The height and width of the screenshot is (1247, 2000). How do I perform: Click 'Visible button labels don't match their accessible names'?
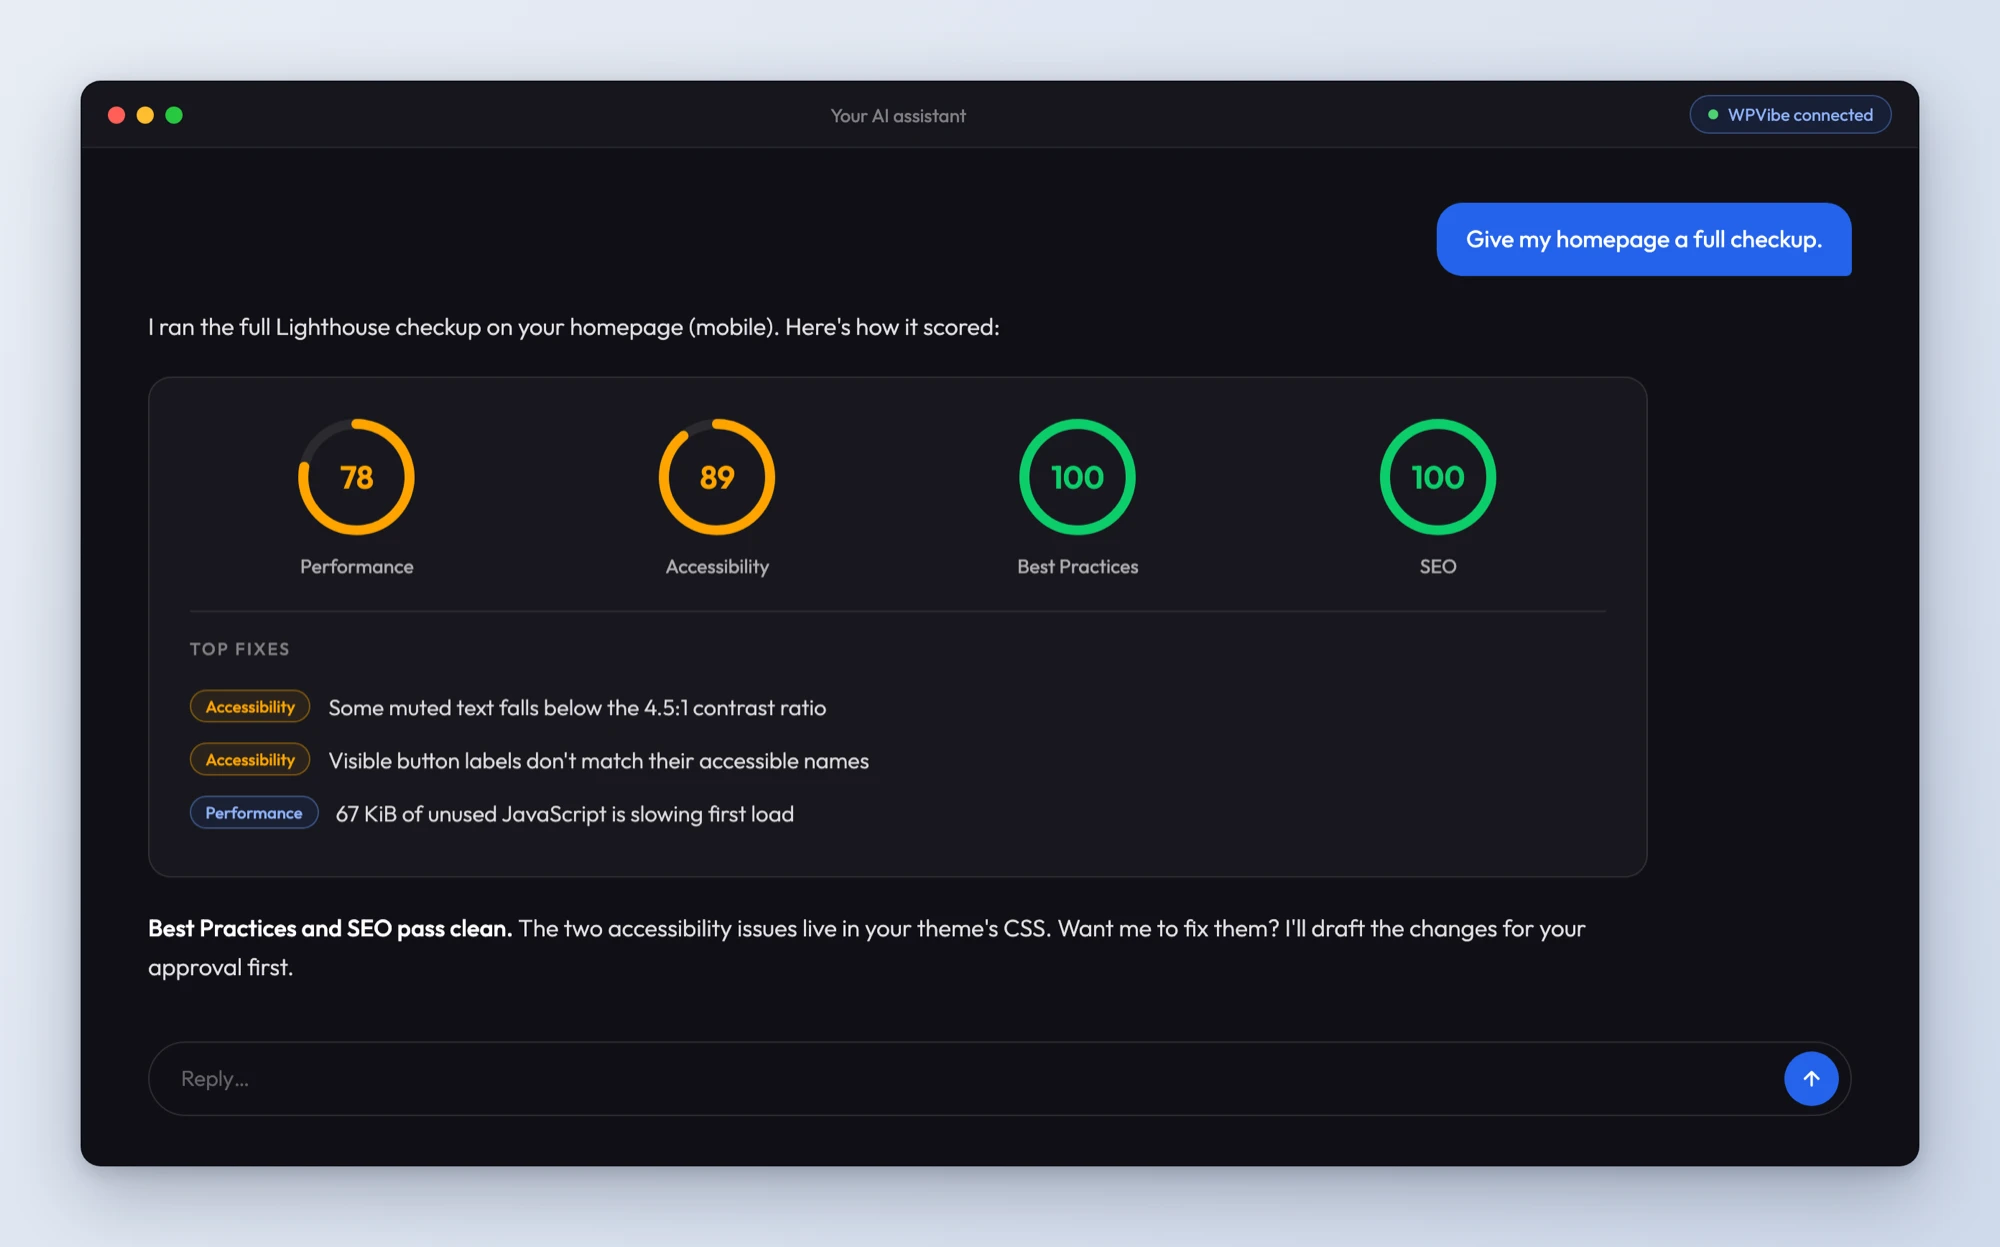coord(598,760)
